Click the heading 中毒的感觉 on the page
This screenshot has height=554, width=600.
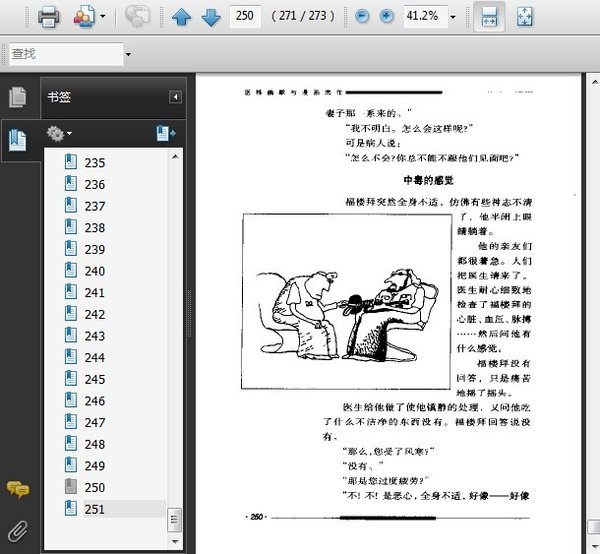coord(429,180)
